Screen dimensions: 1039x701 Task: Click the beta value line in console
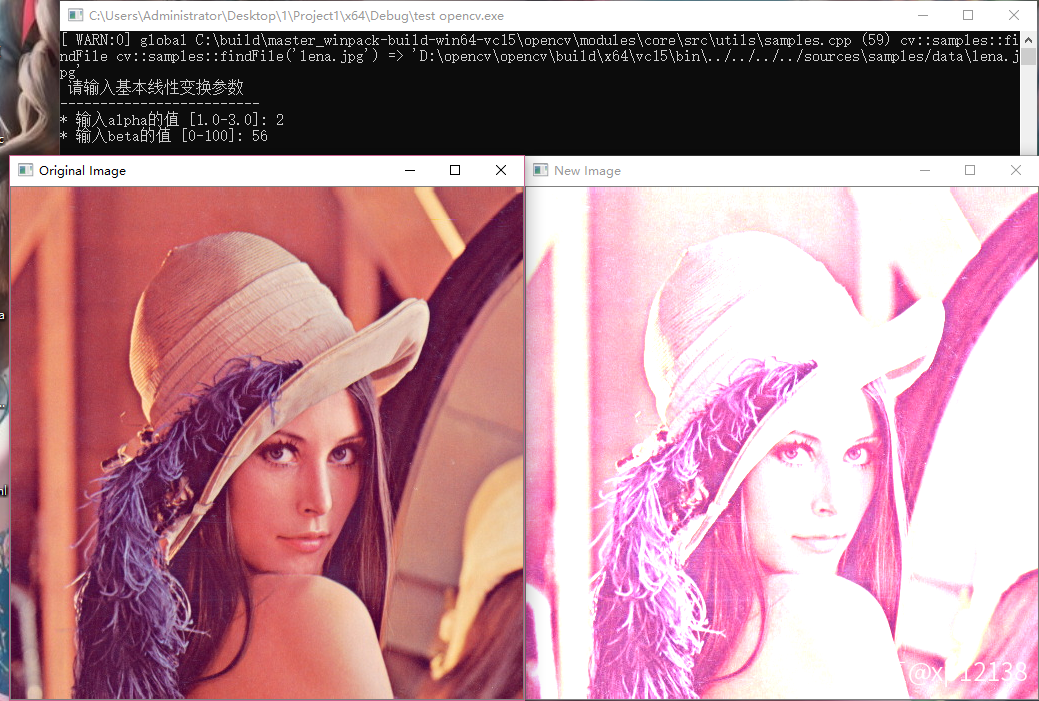(x=164, y=136)
